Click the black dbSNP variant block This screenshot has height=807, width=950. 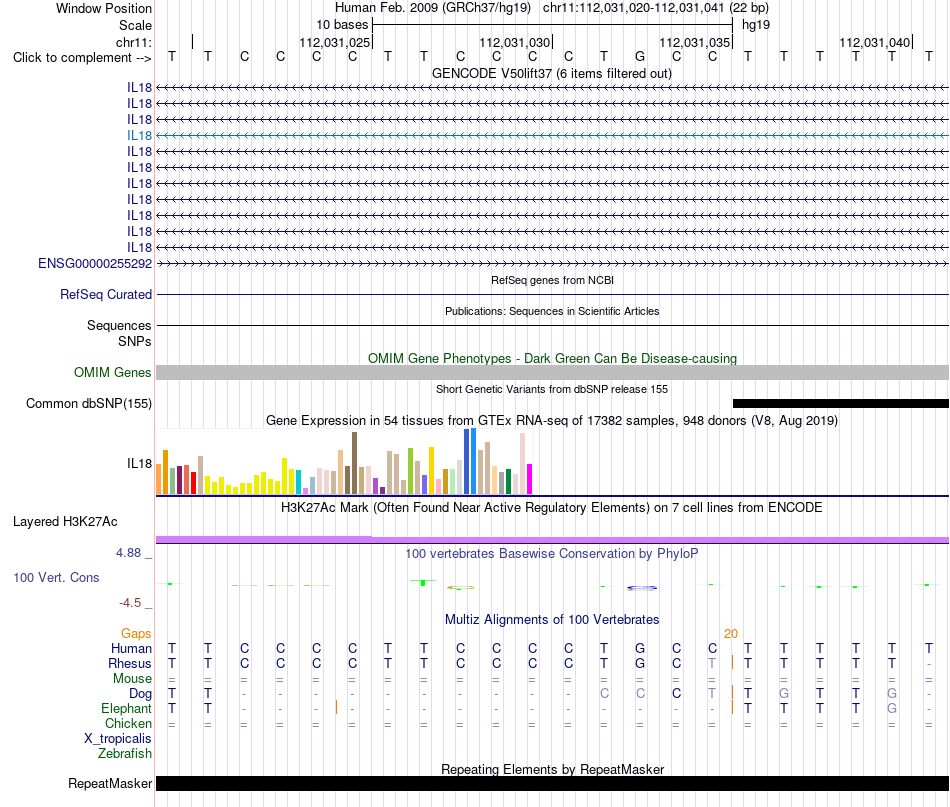pos(840,404)
